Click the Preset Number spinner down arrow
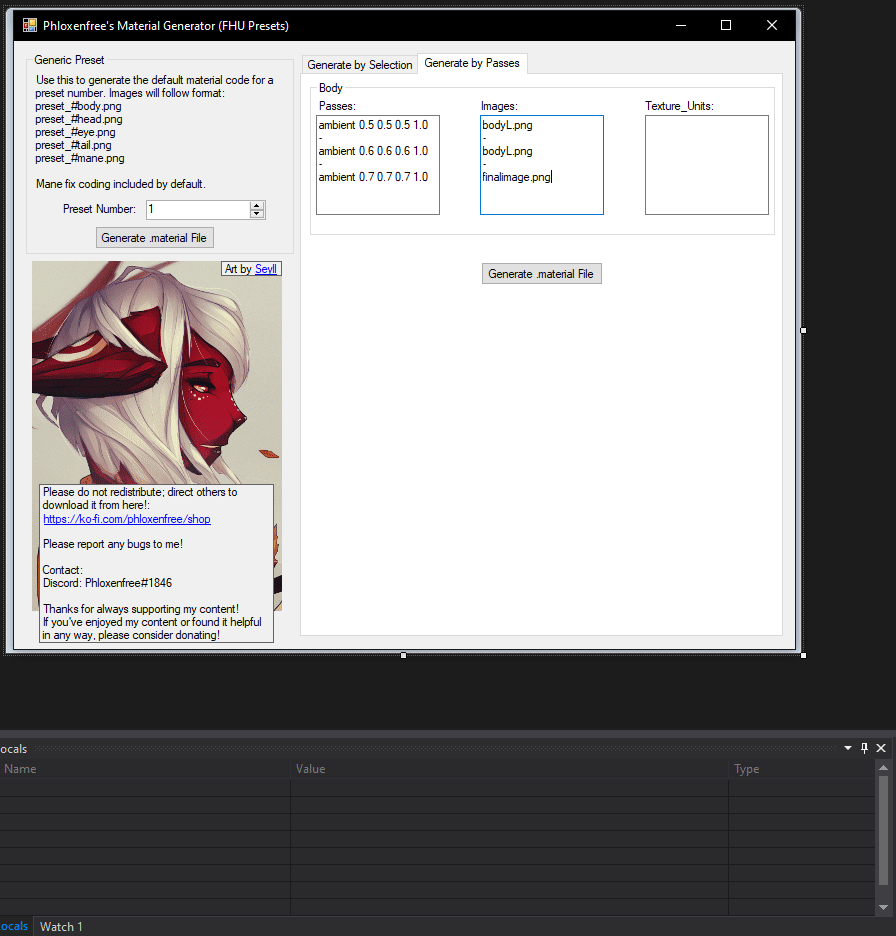This screenshot has width=896, height=936. tap(257, 214)
